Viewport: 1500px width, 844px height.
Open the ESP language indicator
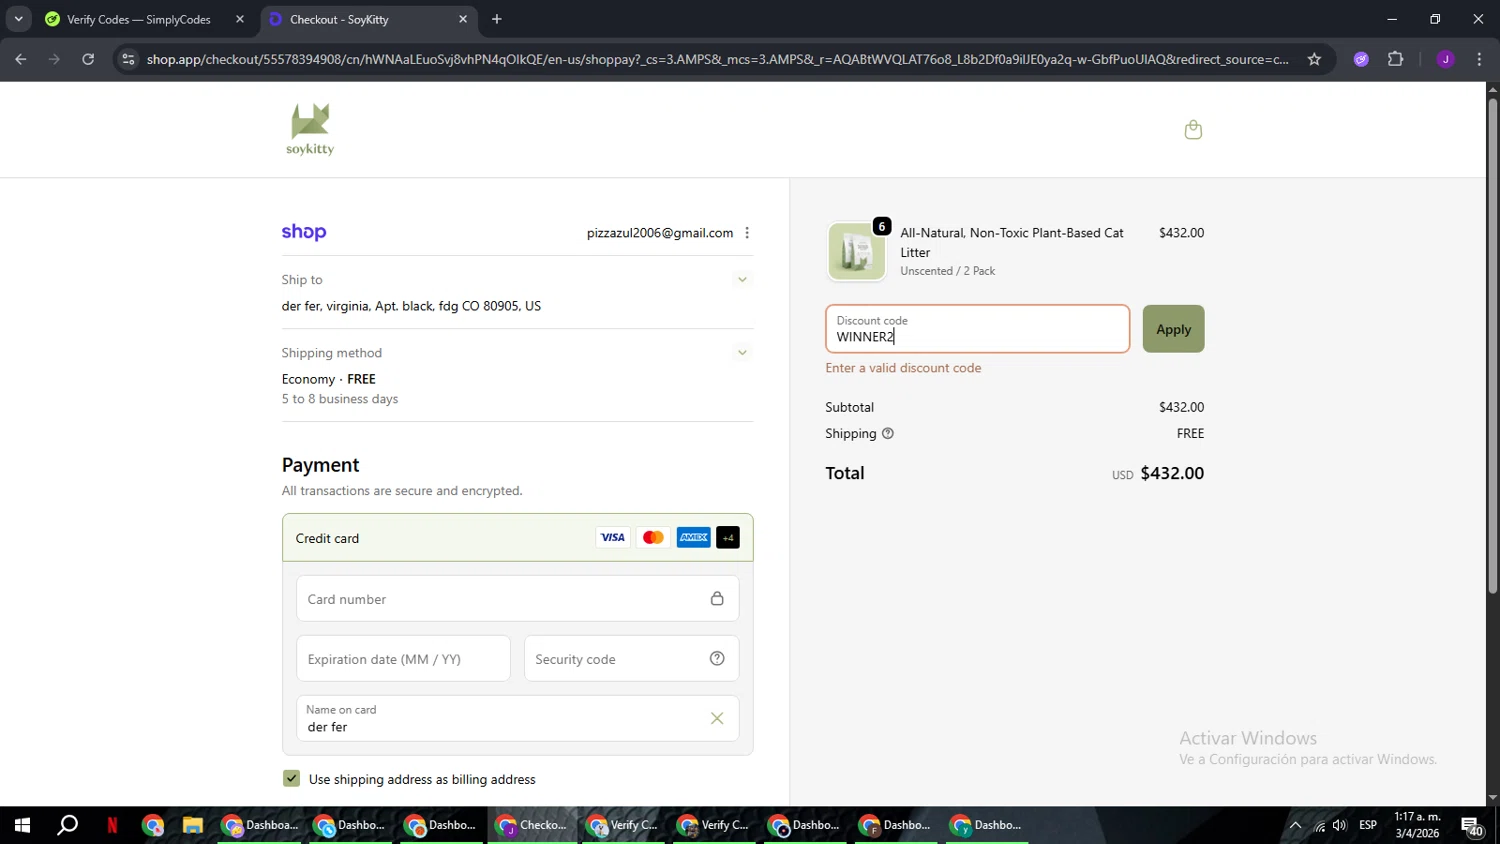[x=1368, y=825]
